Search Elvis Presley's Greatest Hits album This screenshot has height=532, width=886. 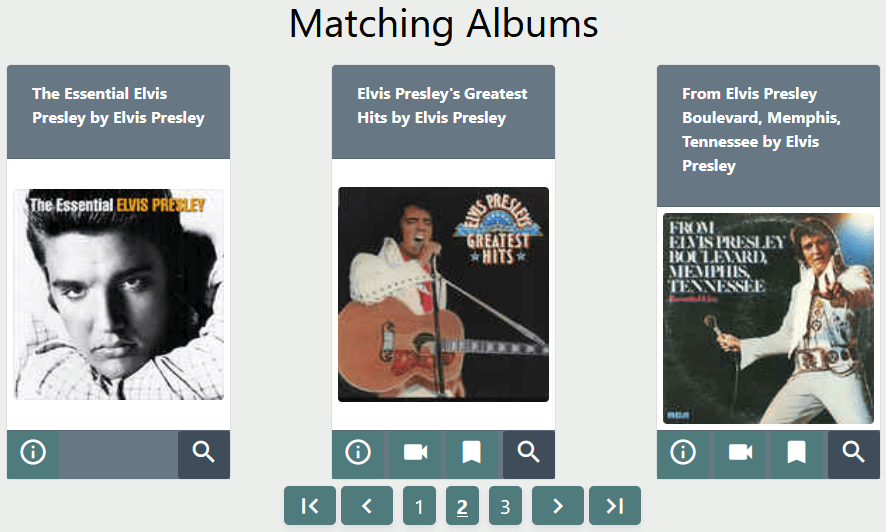529,453
